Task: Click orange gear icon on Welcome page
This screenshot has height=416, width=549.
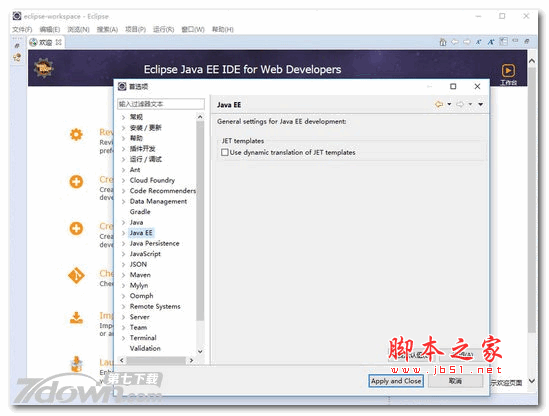Action: tap(76, 134)
